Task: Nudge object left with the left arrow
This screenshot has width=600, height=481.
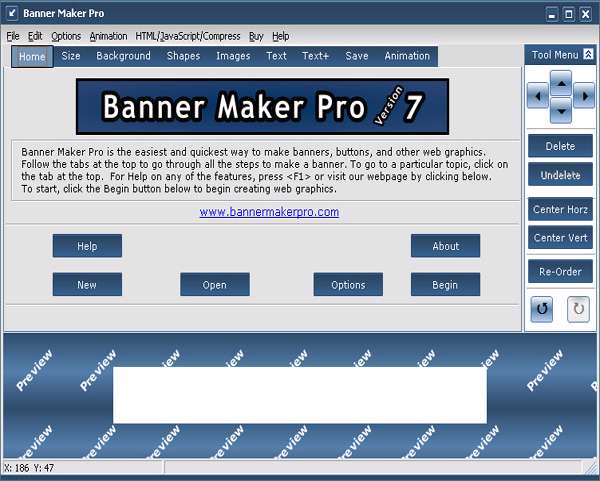Action: coord(538,96)
